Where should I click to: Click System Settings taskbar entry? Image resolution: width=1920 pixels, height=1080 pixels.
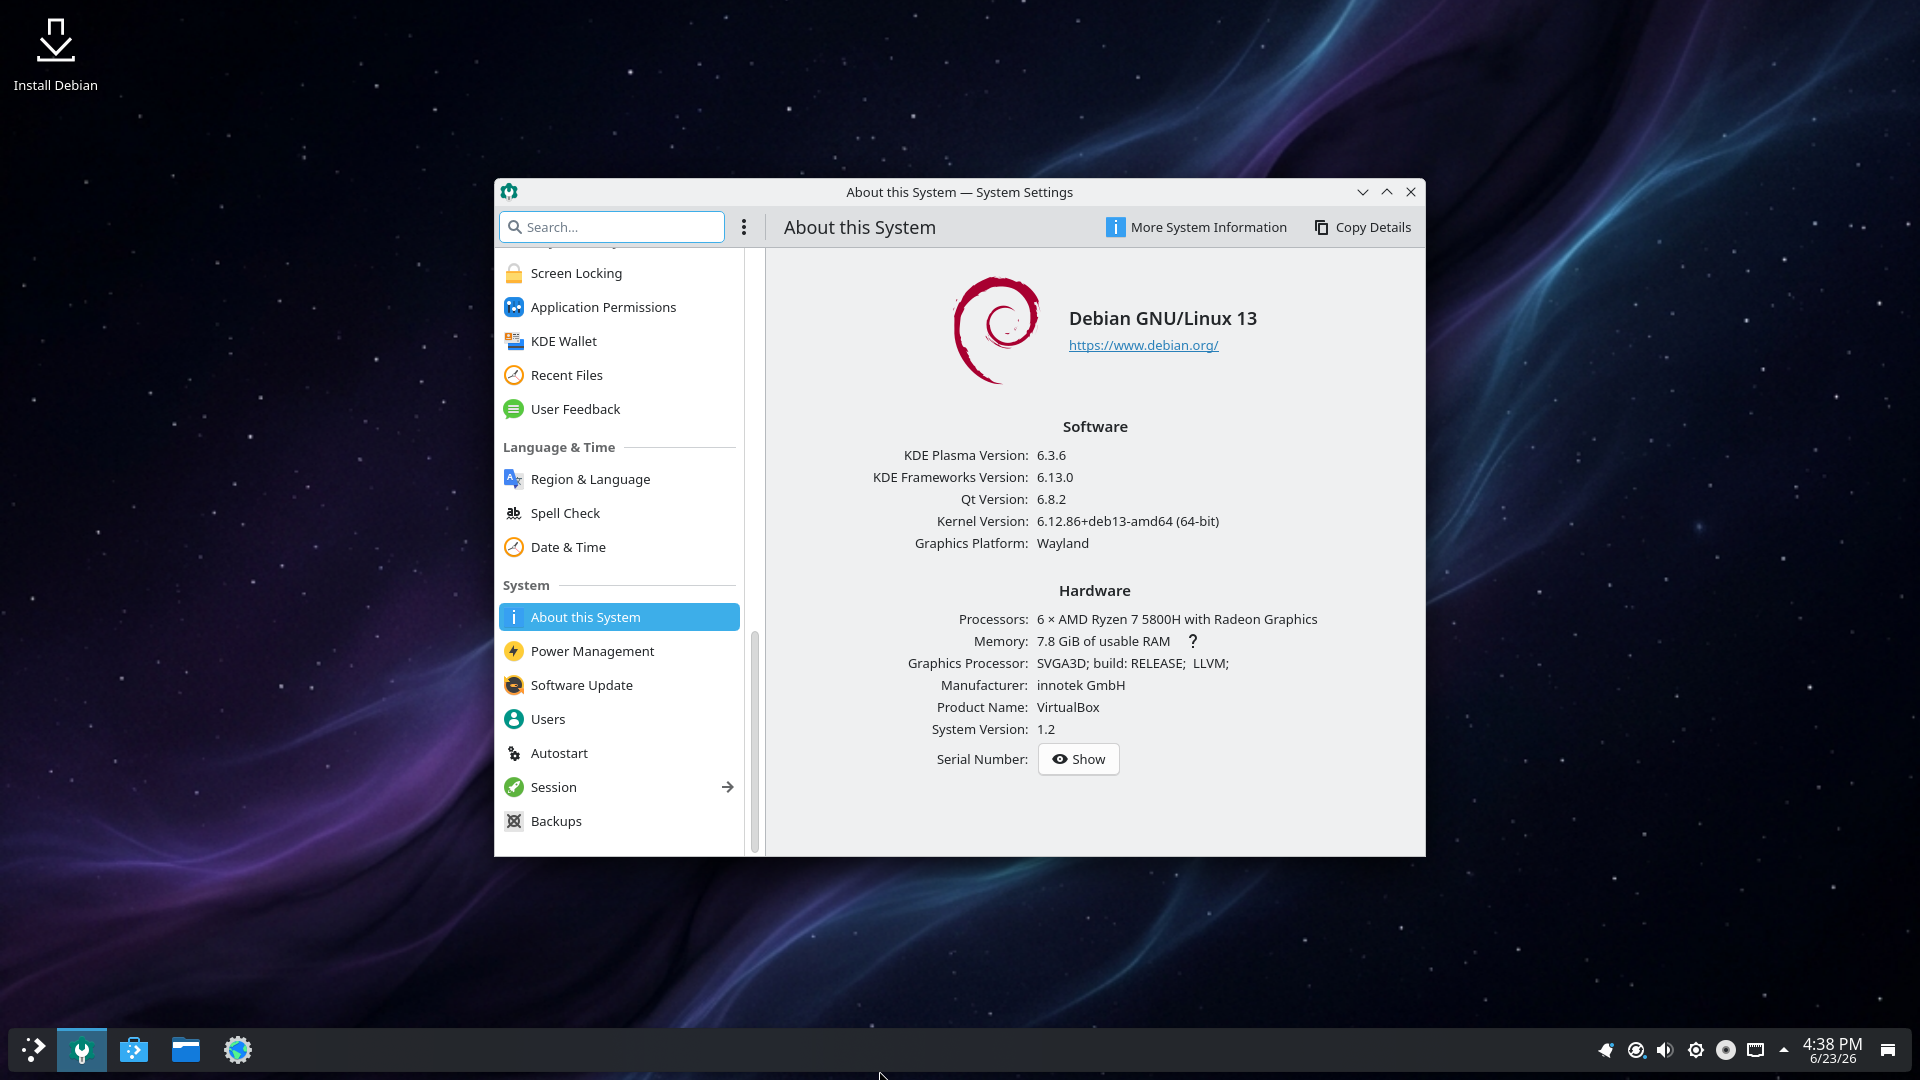click(82, 1050)
